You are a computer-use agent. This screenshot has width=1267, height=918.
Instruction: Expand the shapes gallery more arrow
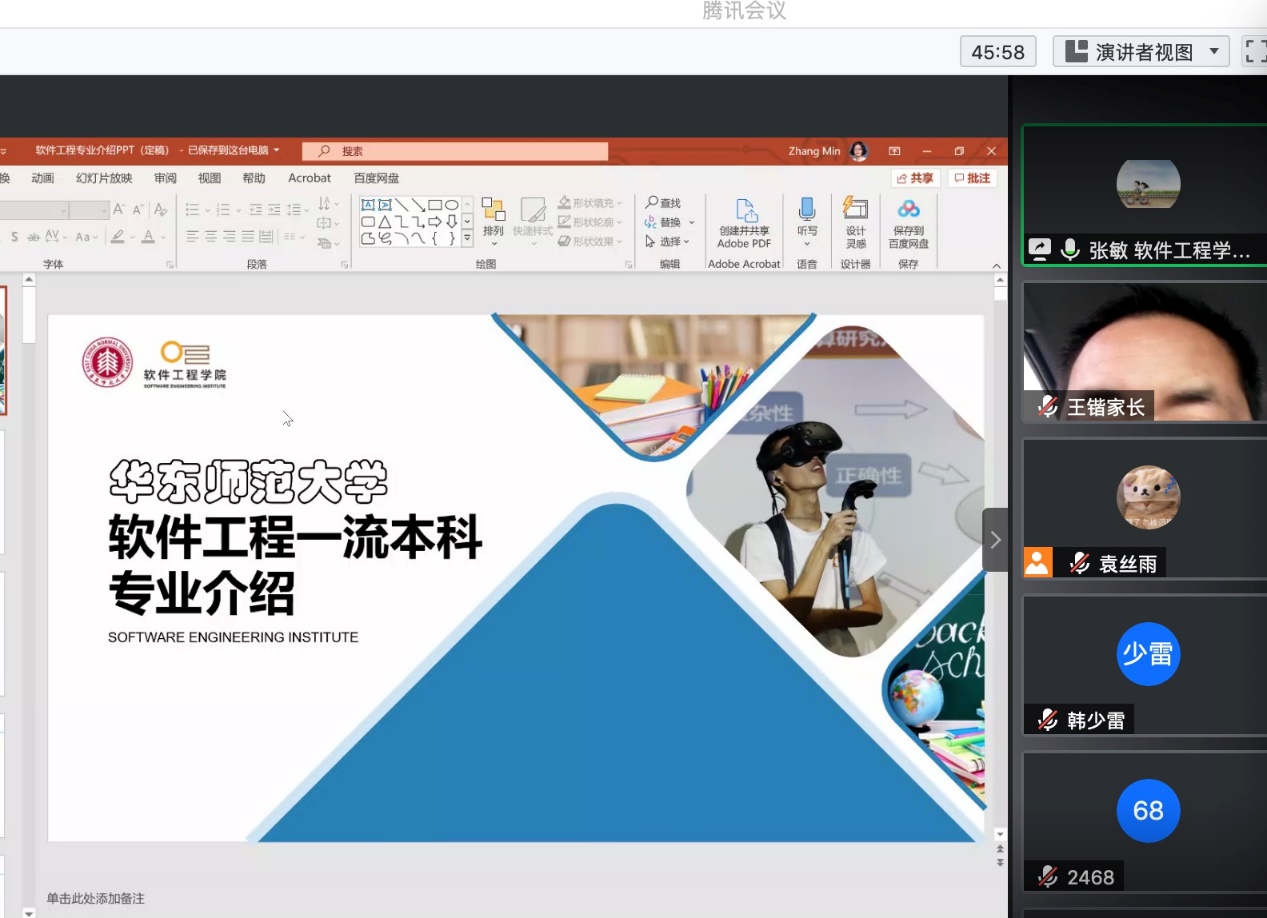(467, 240)
